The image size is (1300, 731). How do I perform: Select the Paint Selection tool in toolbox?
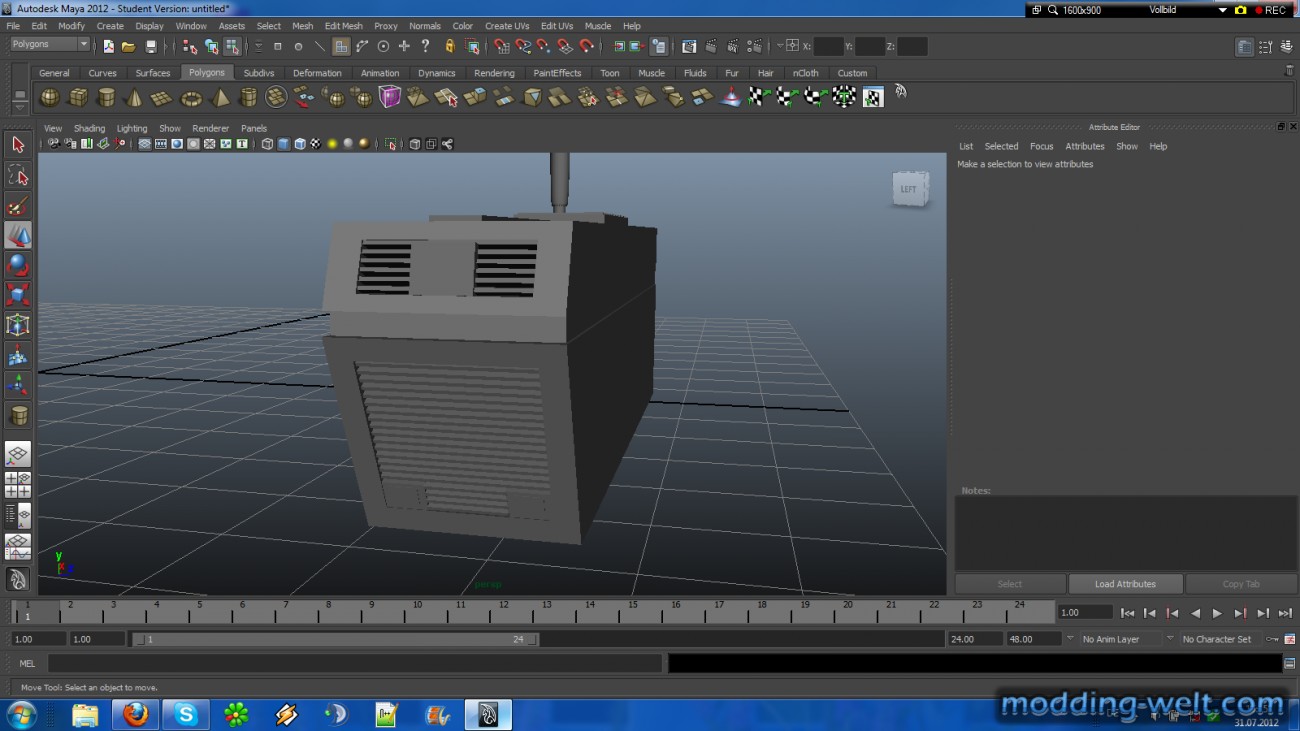[x=18, y=205]
